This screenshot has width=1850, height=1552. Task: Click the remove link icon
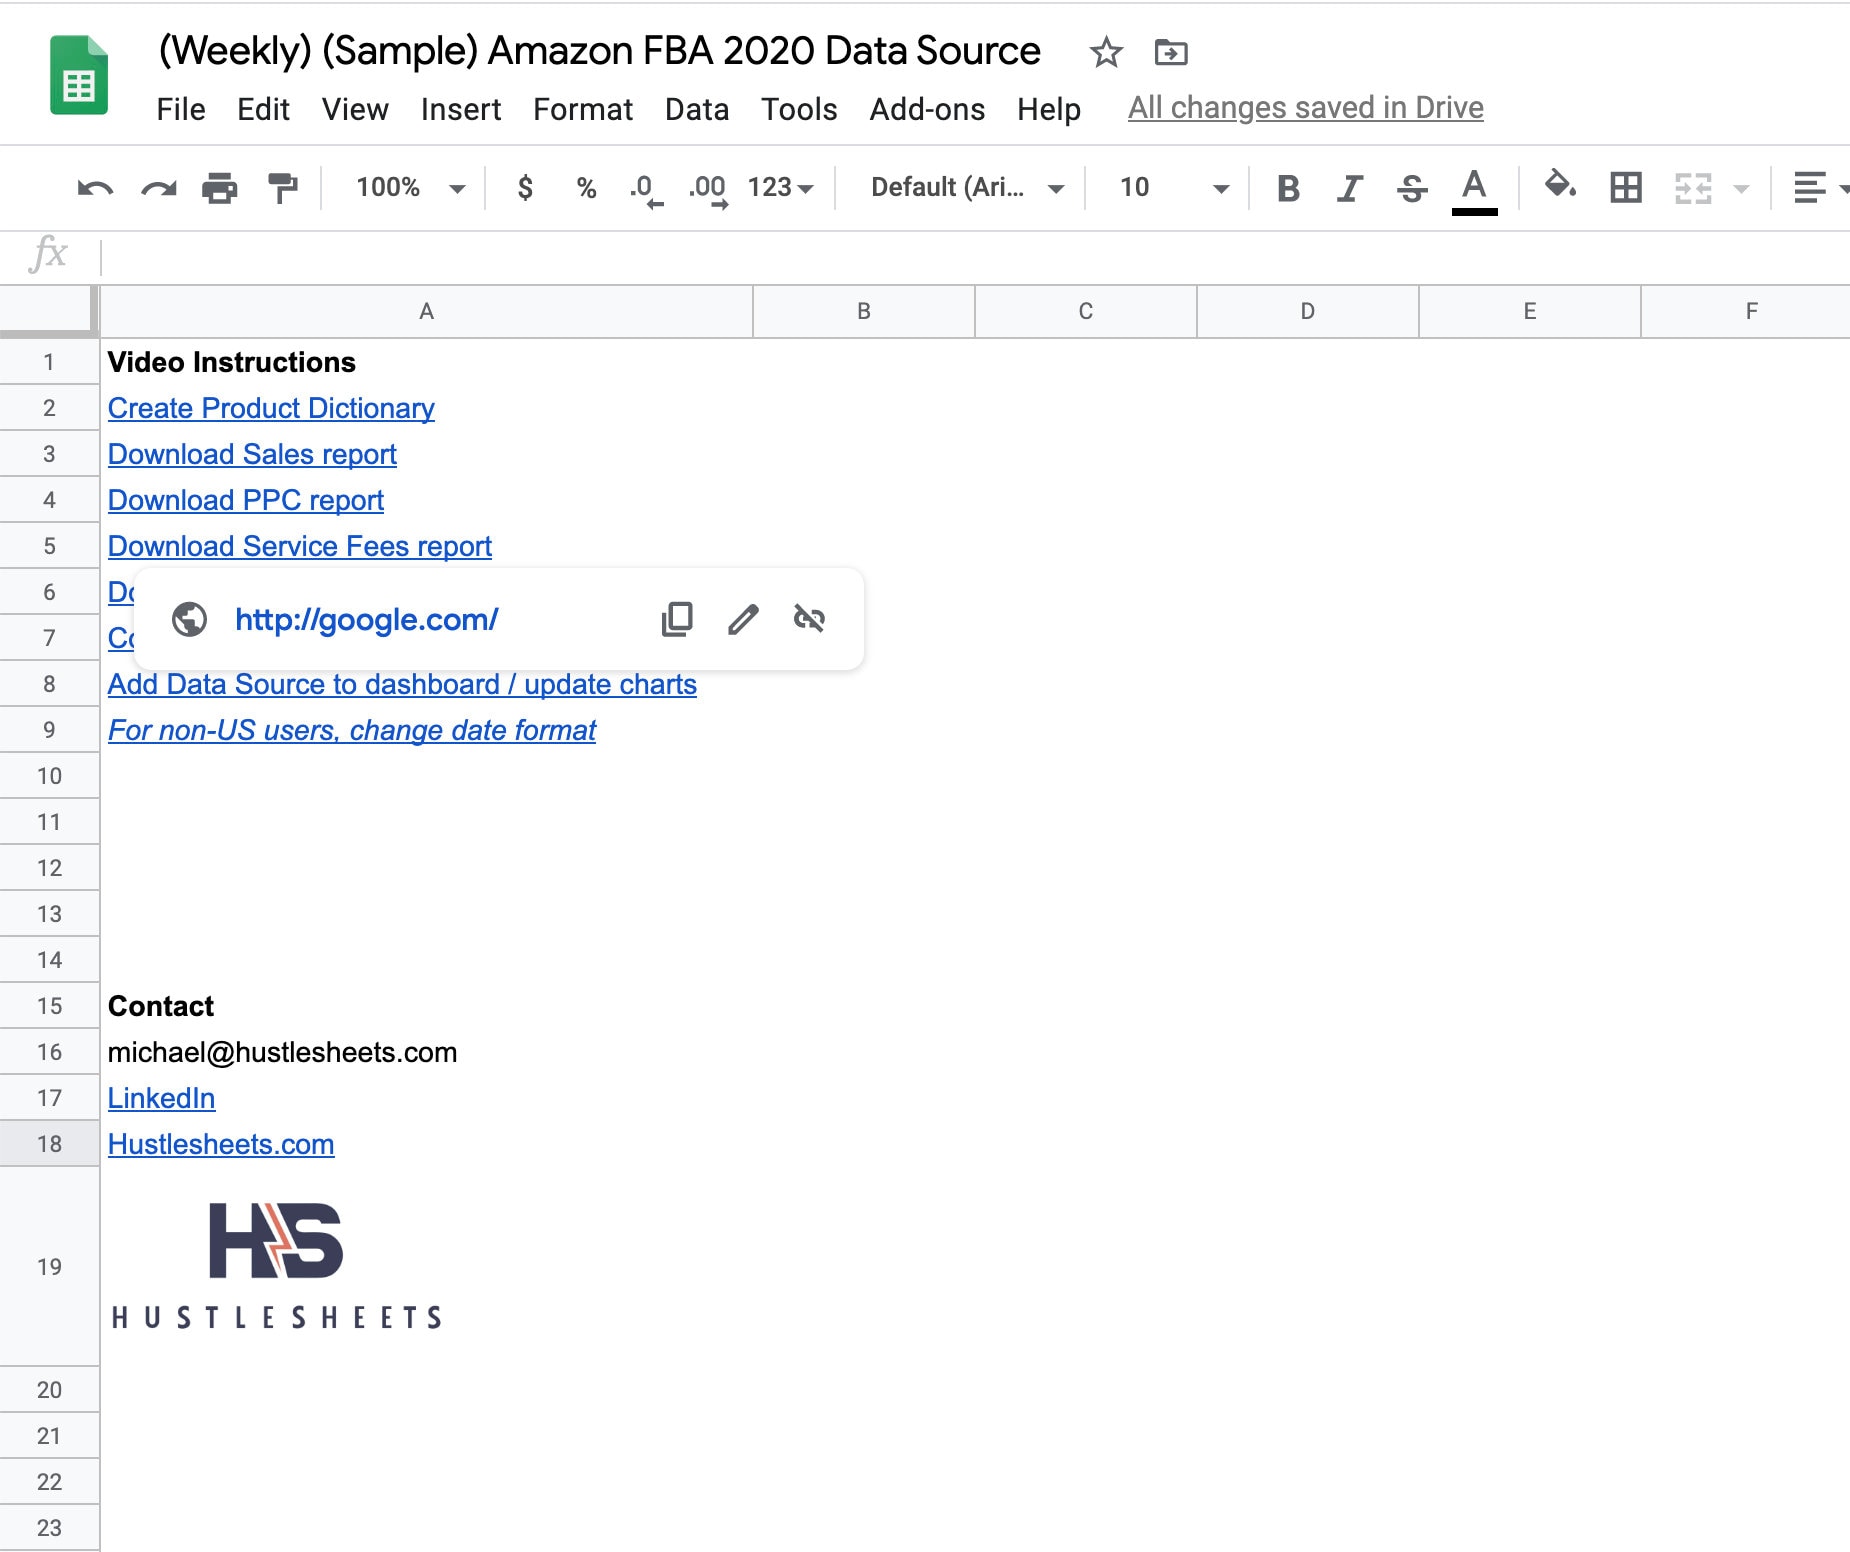coord(809,619)
